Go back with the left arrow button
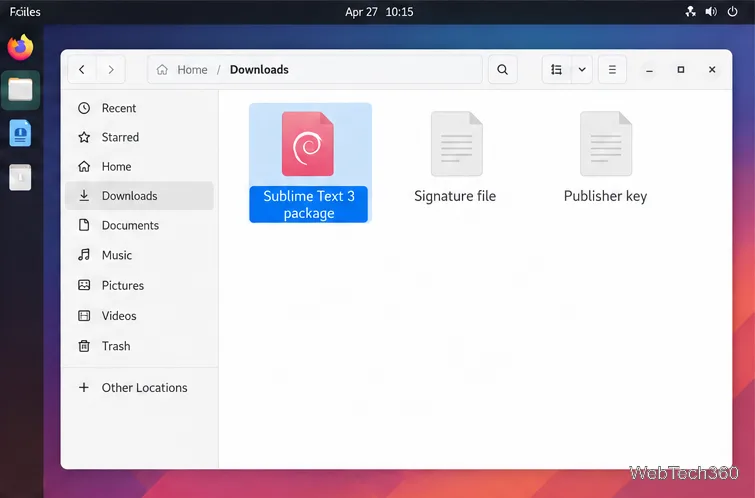This screenshot has width=755, height=498. [82, 70]
